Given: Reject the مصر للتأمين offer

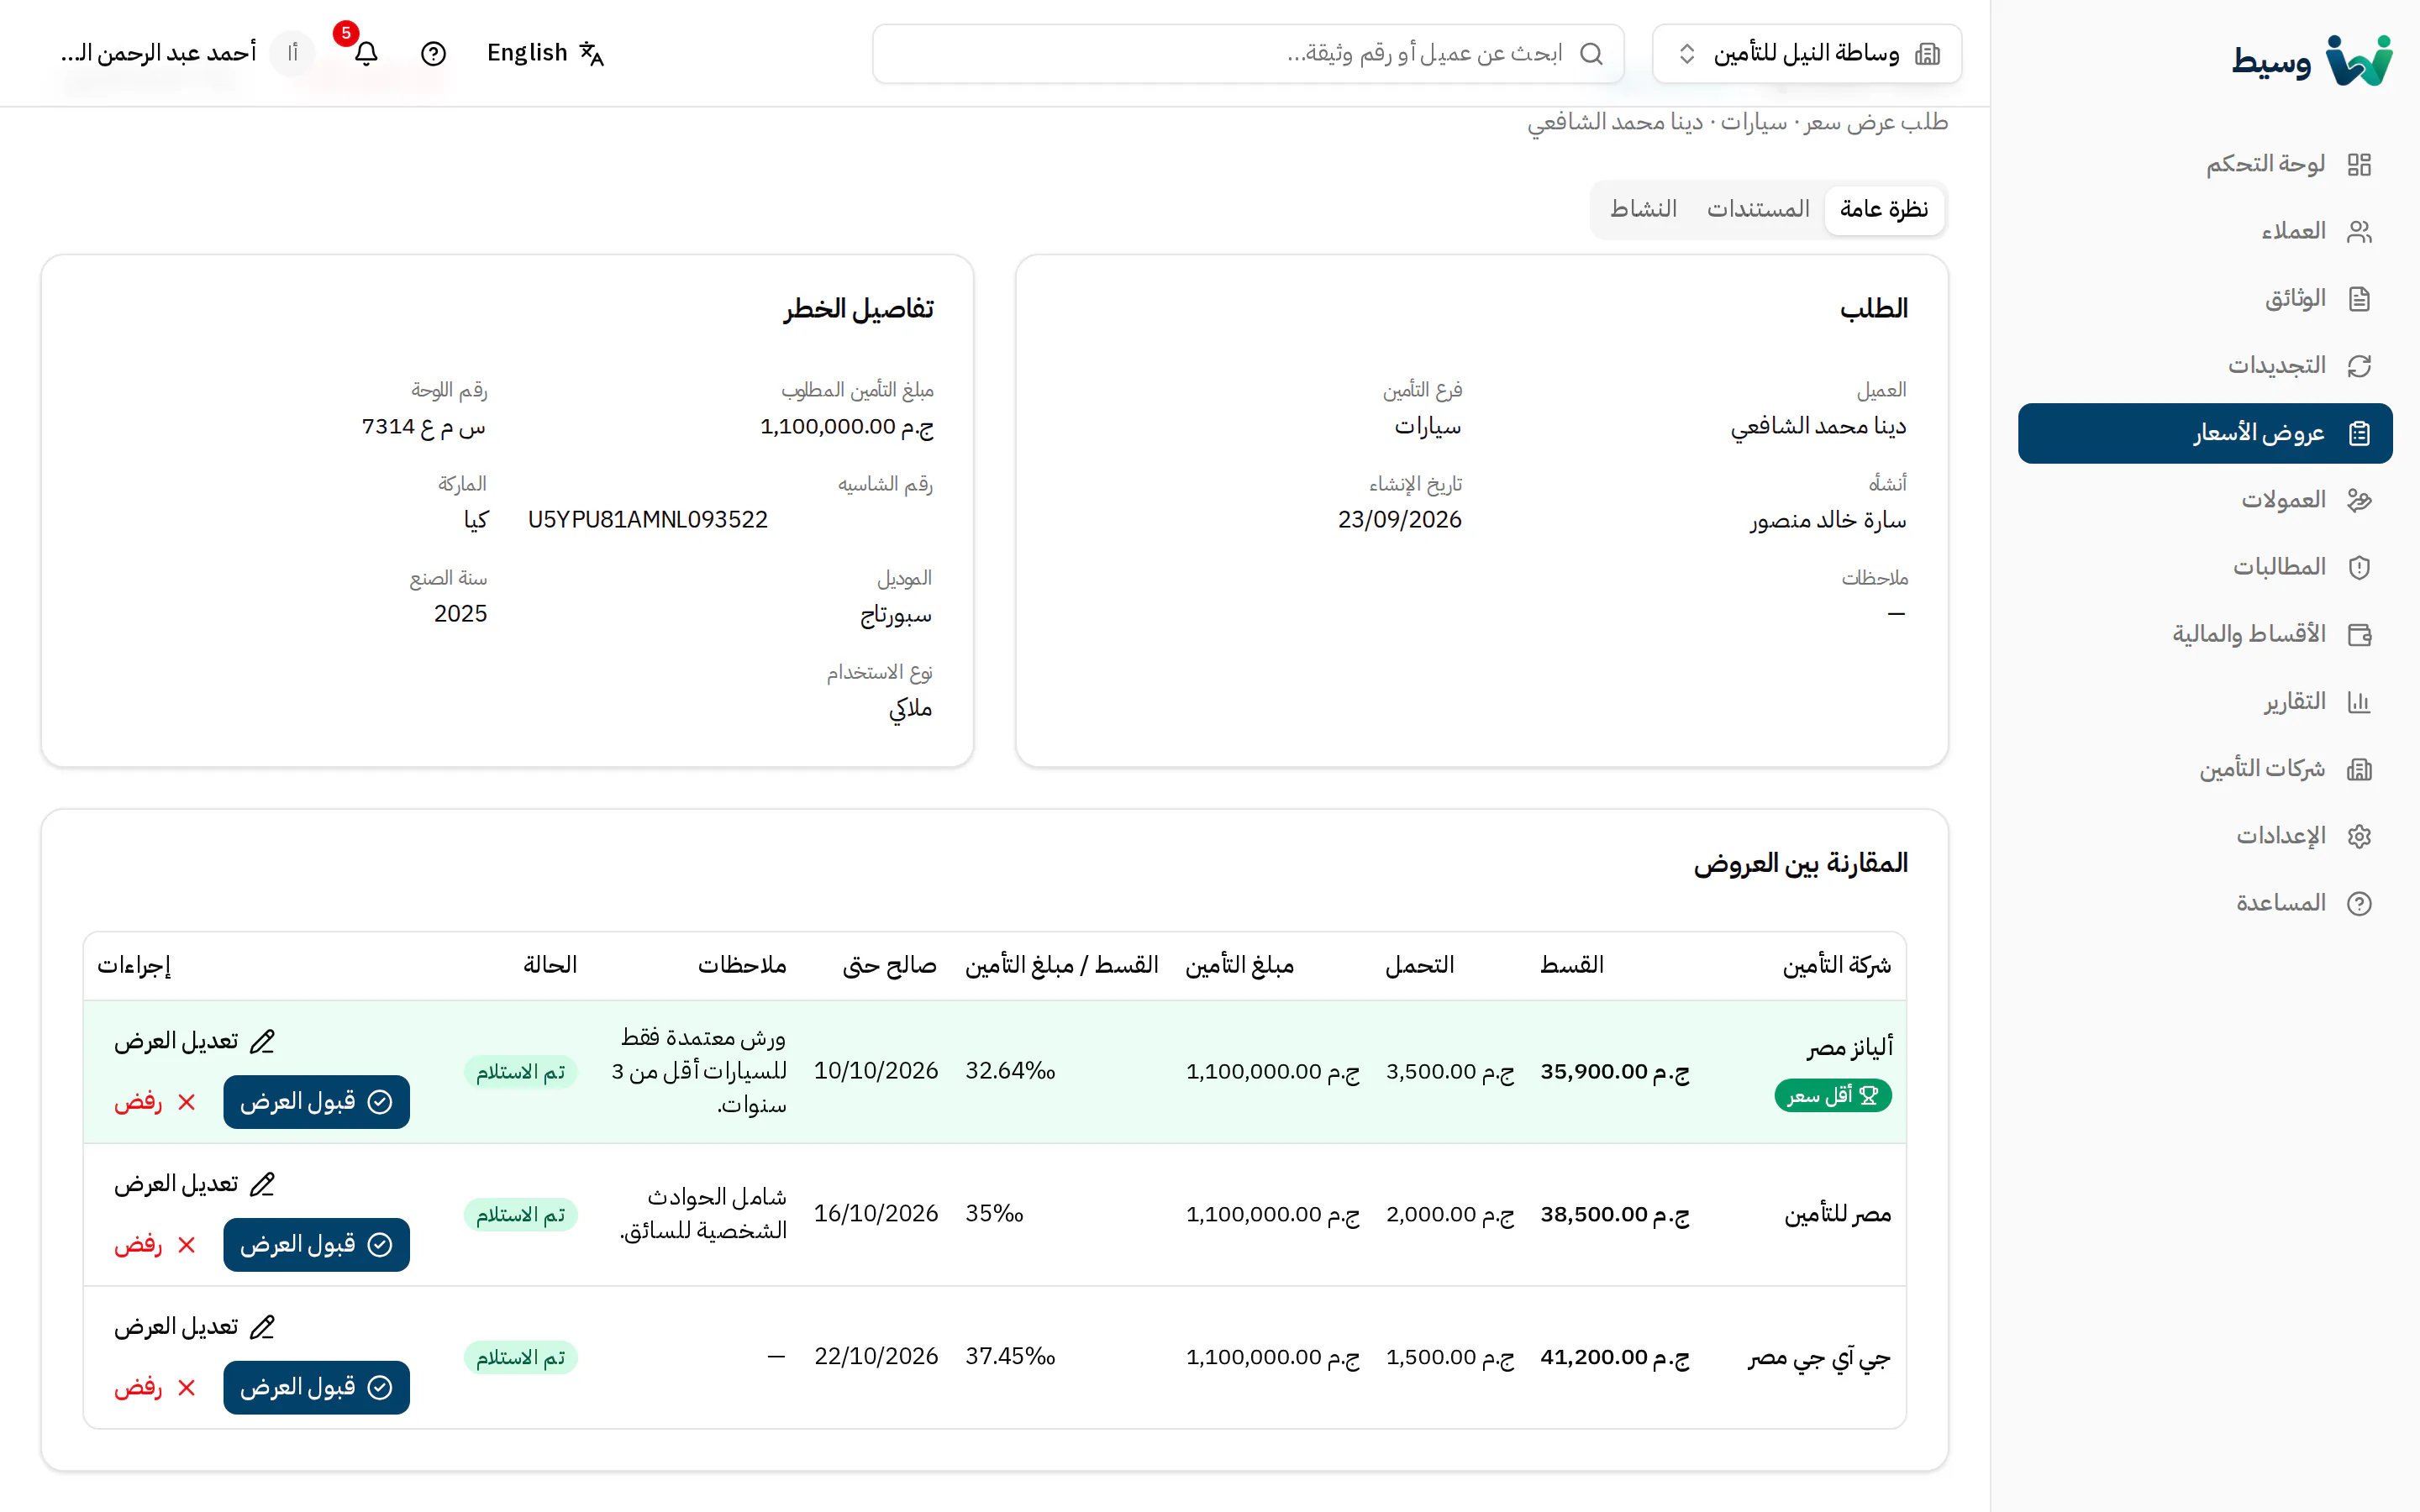Looking at the screenshot, I should point(156,1245).
